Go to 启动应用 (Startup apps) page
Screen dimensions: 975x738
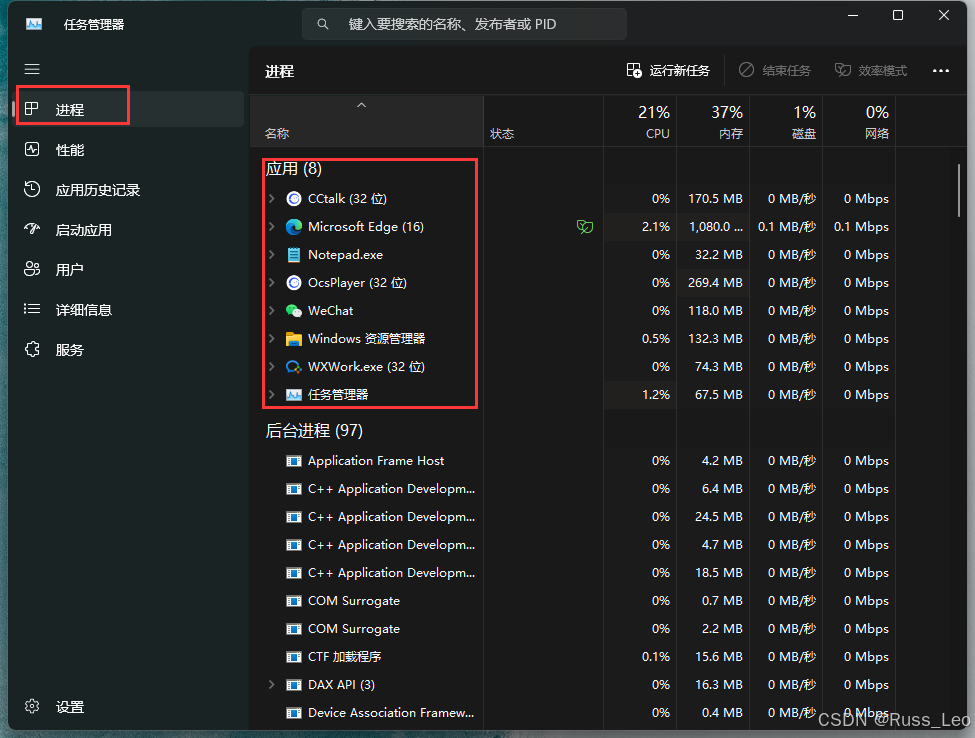coord(129,230)
